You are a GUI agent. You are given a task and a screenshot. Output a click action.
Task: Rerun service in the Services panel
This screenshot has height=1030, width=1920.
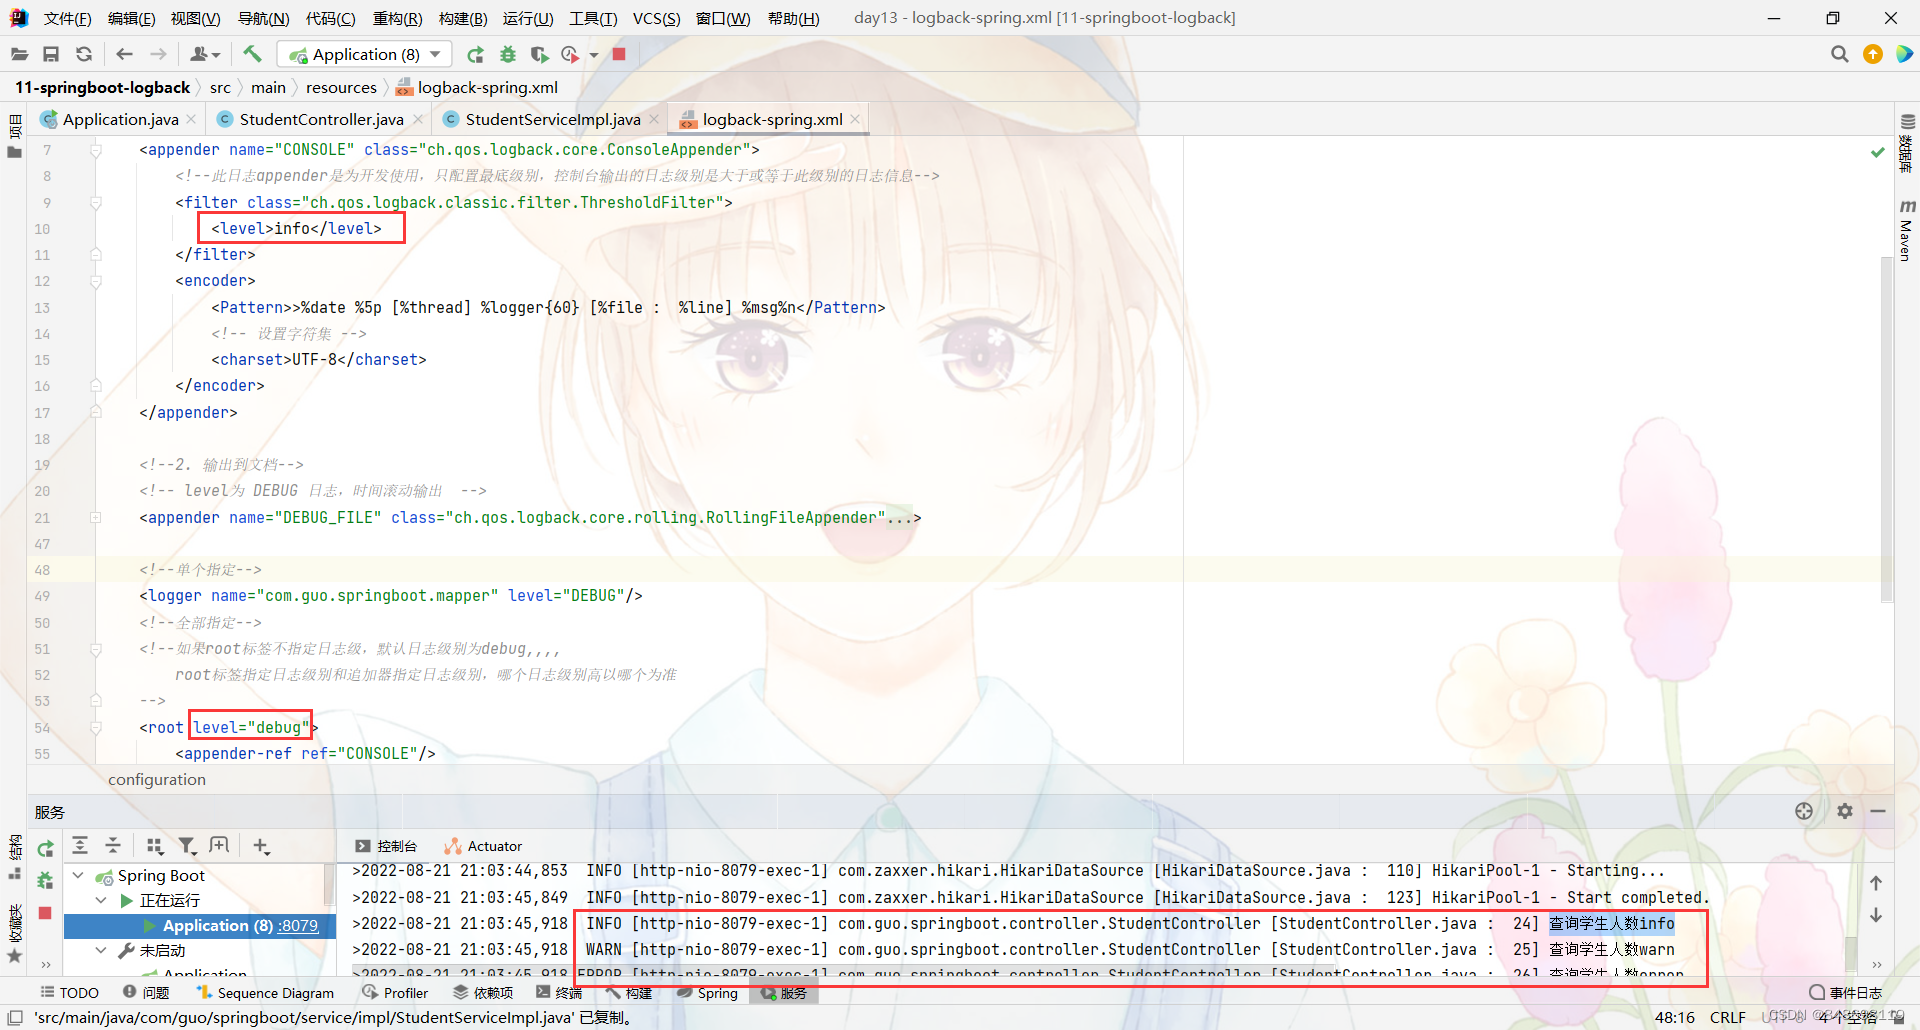click(45, 849)
